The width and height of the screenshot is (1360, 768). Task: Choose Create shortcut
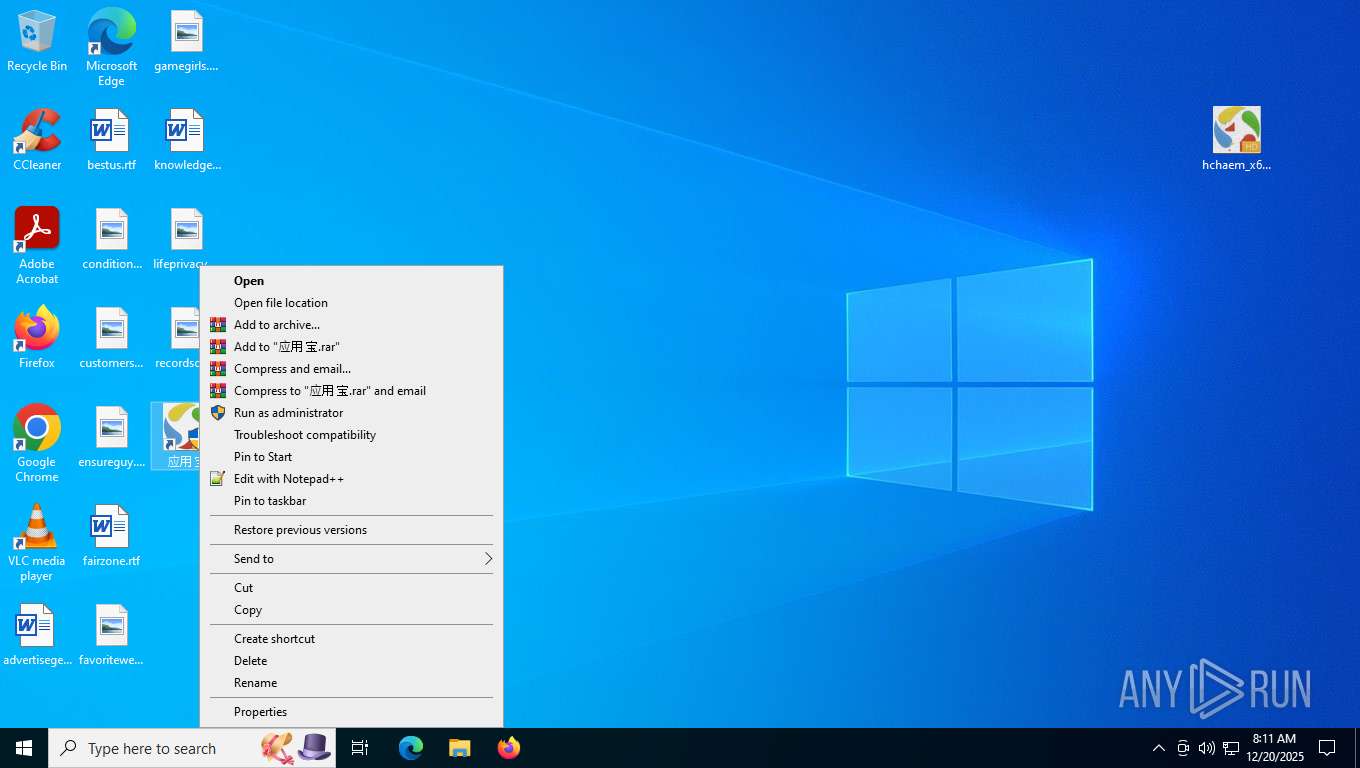click(351, 639)
